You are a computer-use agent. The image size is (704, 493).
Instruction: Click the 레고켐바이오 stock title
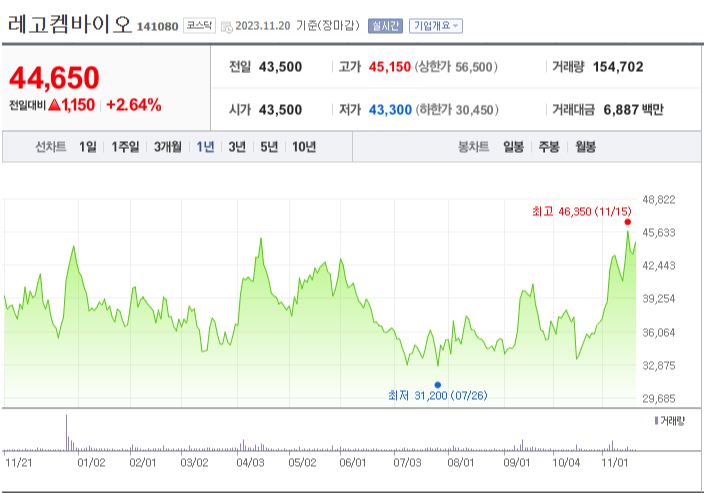point(70,24)
